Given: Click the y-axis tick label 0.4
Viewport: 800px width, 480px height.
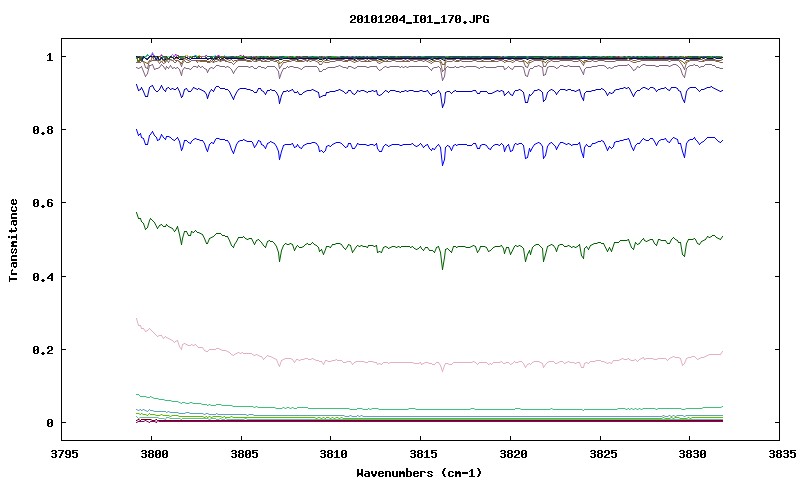Looking at the screenshot, I should coord(42,276).
